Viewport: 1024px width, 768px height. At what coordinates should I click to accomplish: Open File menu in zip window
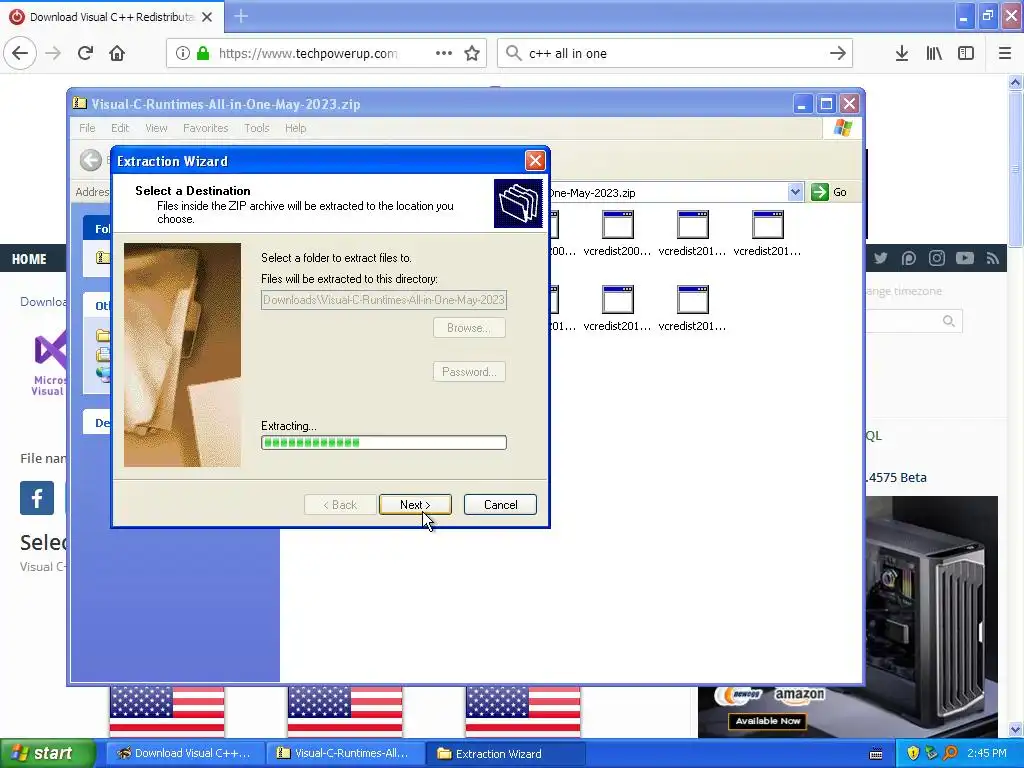point(87,128)
